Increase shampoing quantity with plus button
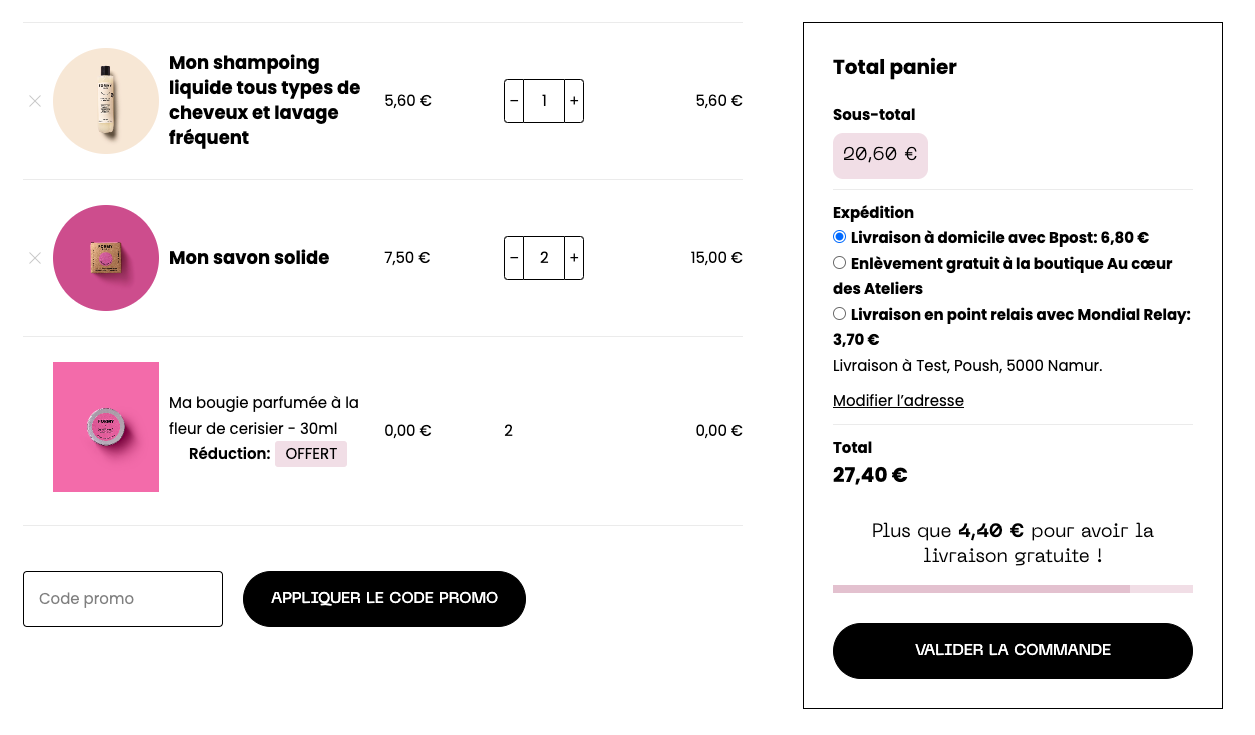This screenshot has height=735, width=1255. point(574,101)
